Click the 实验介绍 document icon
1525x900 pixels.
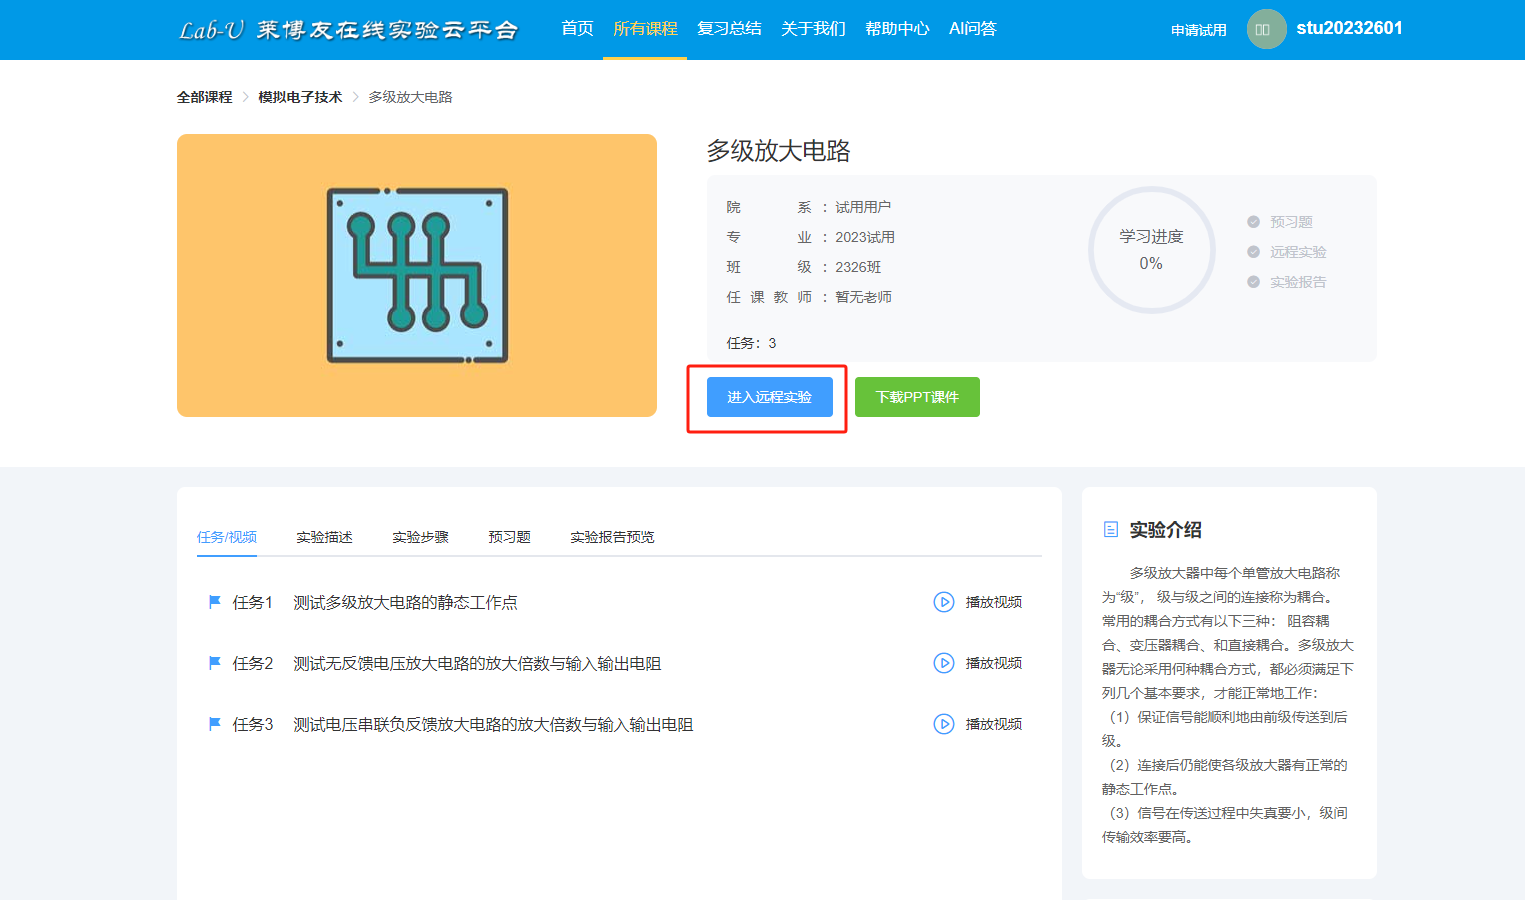[x=1110, y=530]
